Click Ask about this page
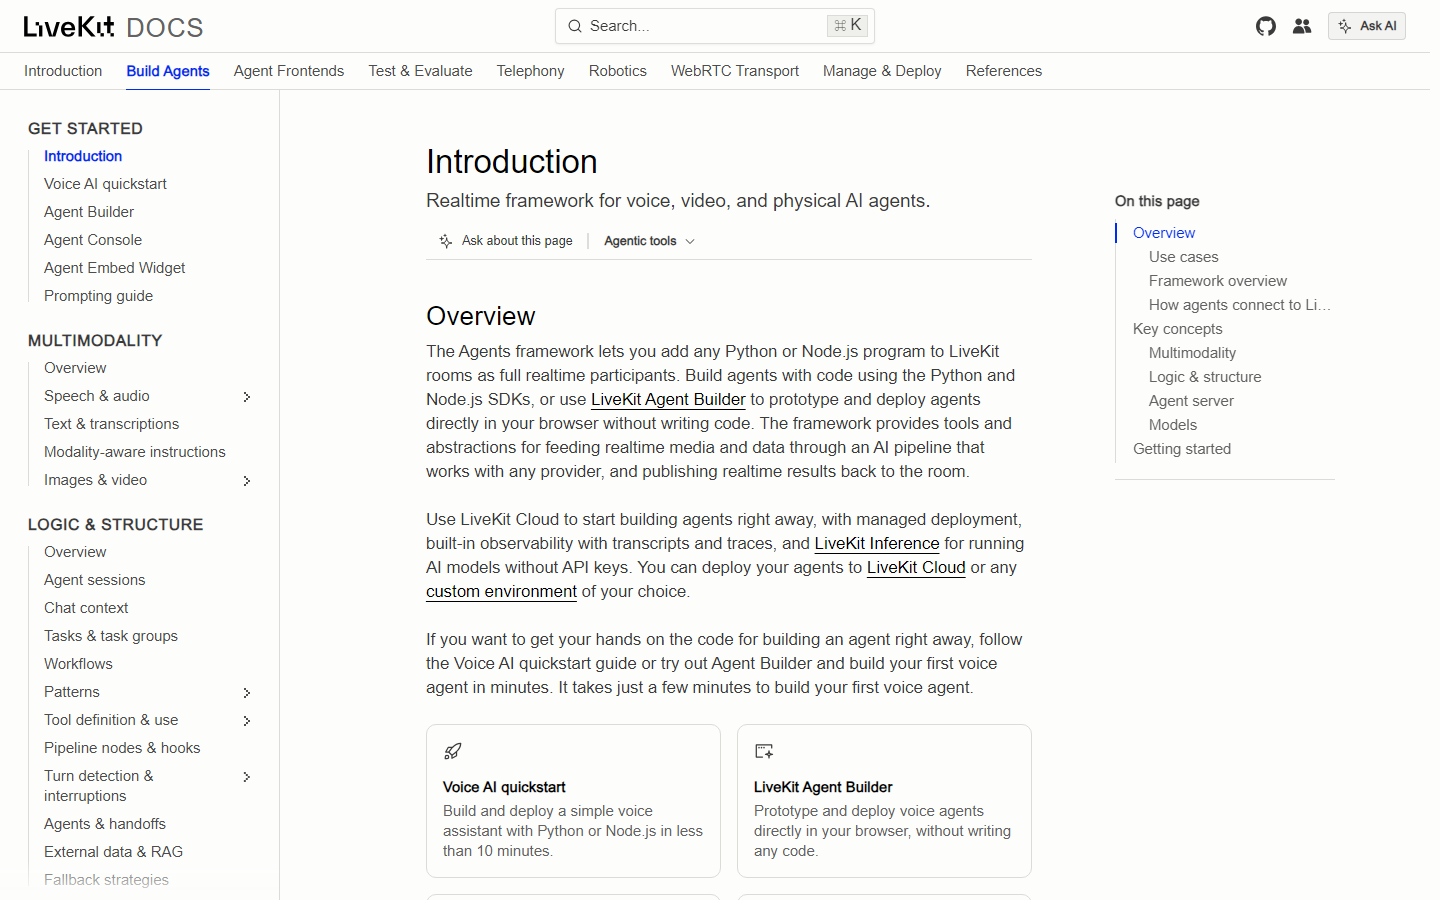 506,241
